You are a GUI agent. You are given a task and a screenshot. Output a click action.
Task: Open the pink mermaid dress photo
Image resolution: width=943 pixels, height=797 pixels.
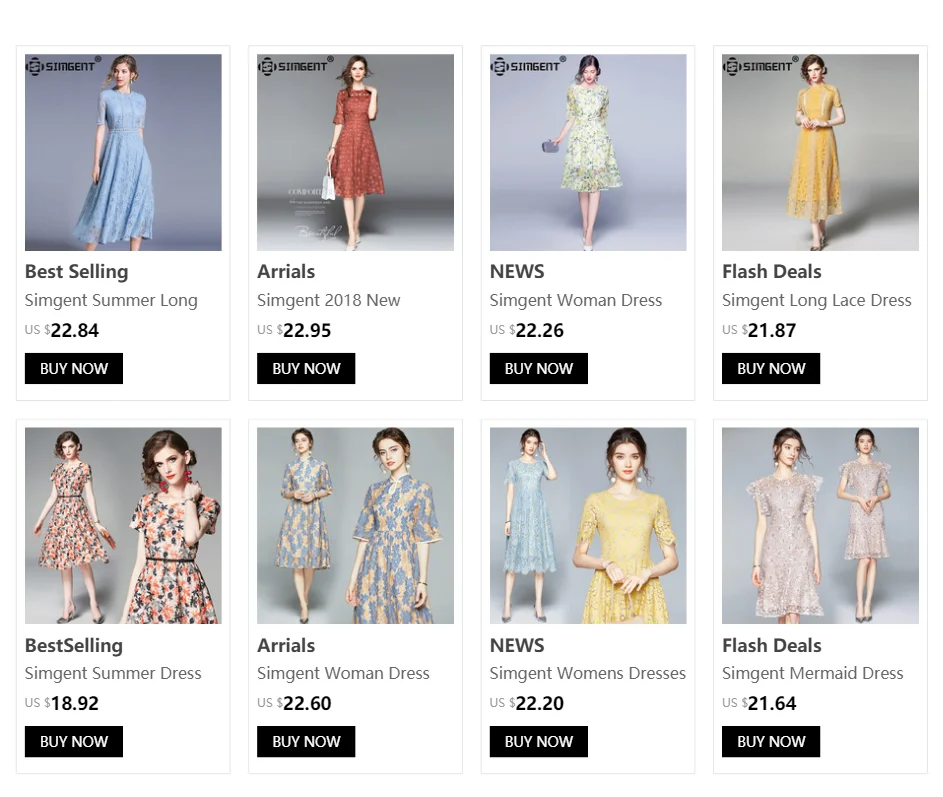pos(820,526)
